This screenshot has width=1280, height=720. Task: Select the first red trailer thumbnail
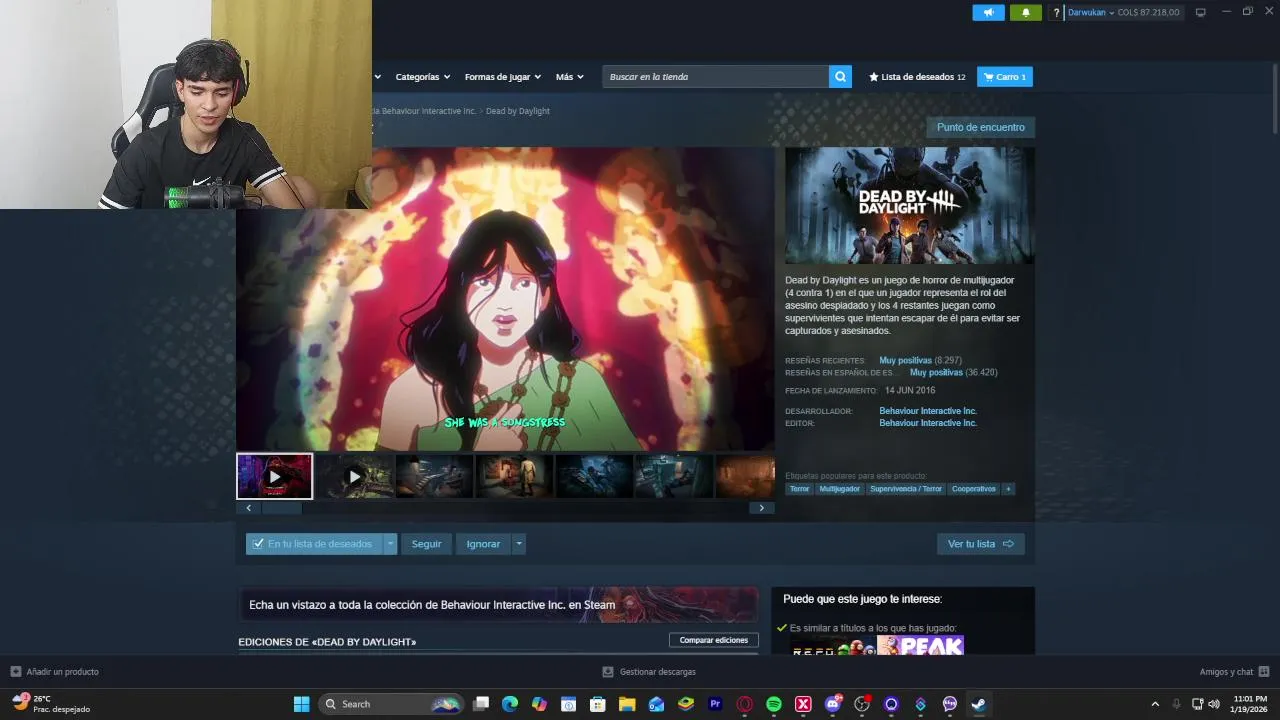coord(275,476)
